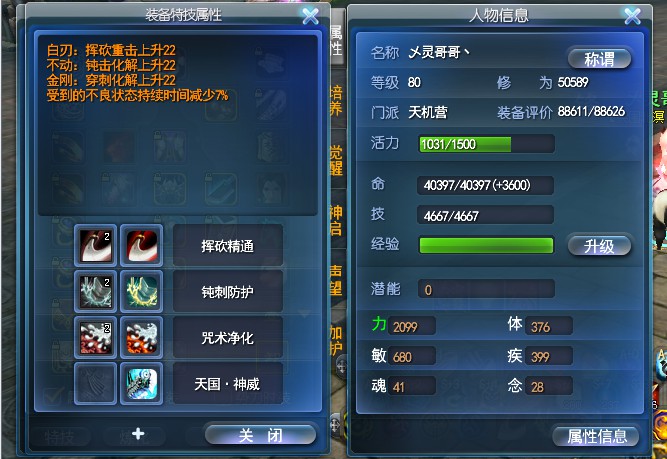Viewport: 667px width, 459px height.
Task: Select the 钝刺防护 yellow lightning armor icon
Action: (x=142, y=292)
